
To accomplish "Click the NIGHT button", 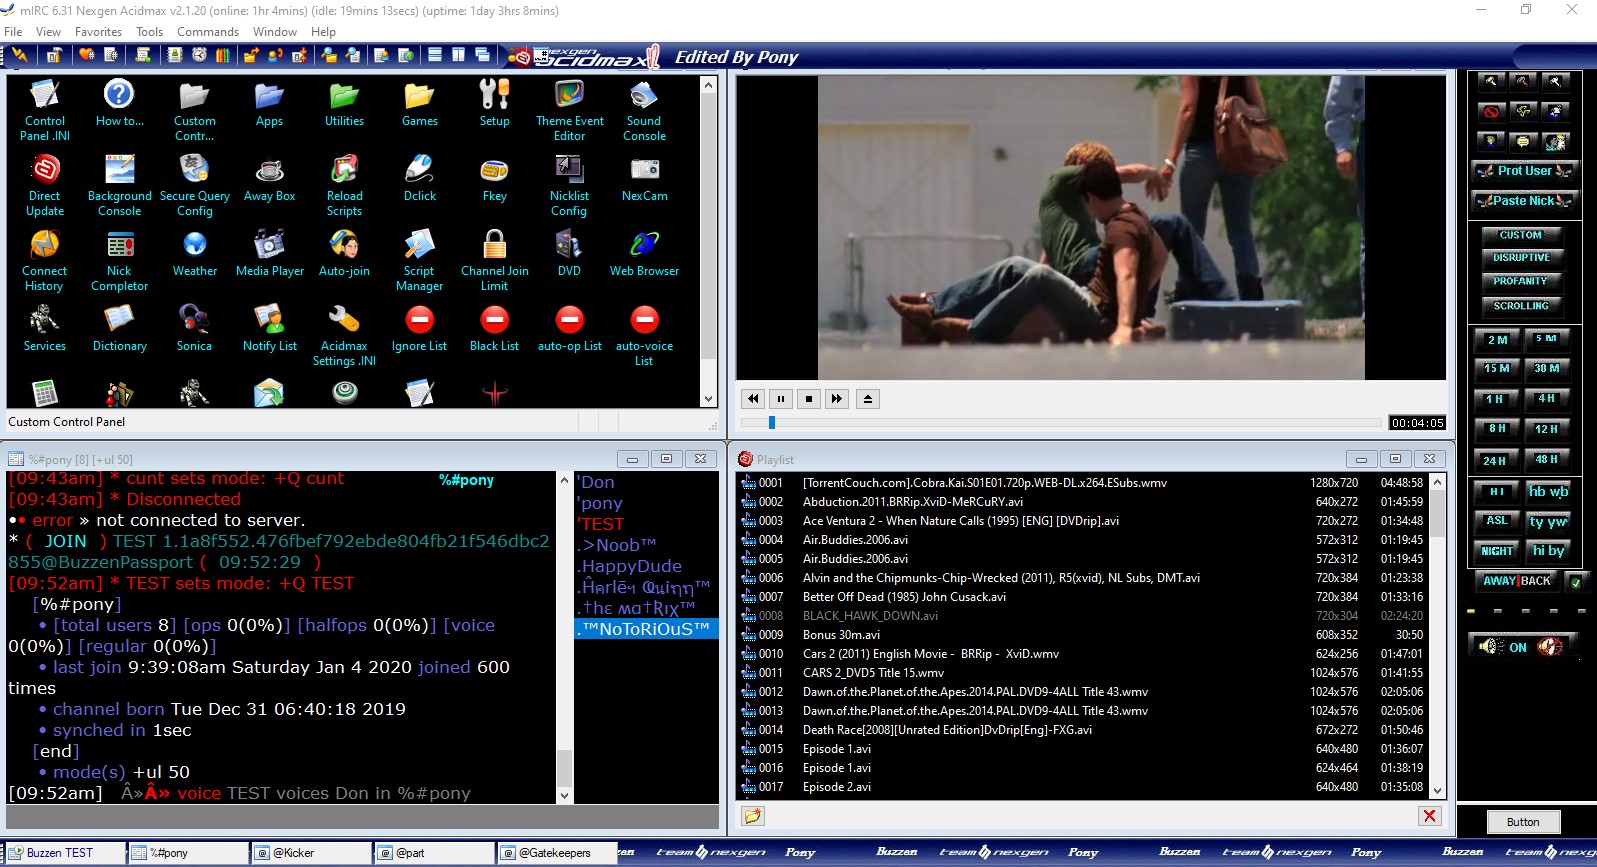I will [1497, 551].
